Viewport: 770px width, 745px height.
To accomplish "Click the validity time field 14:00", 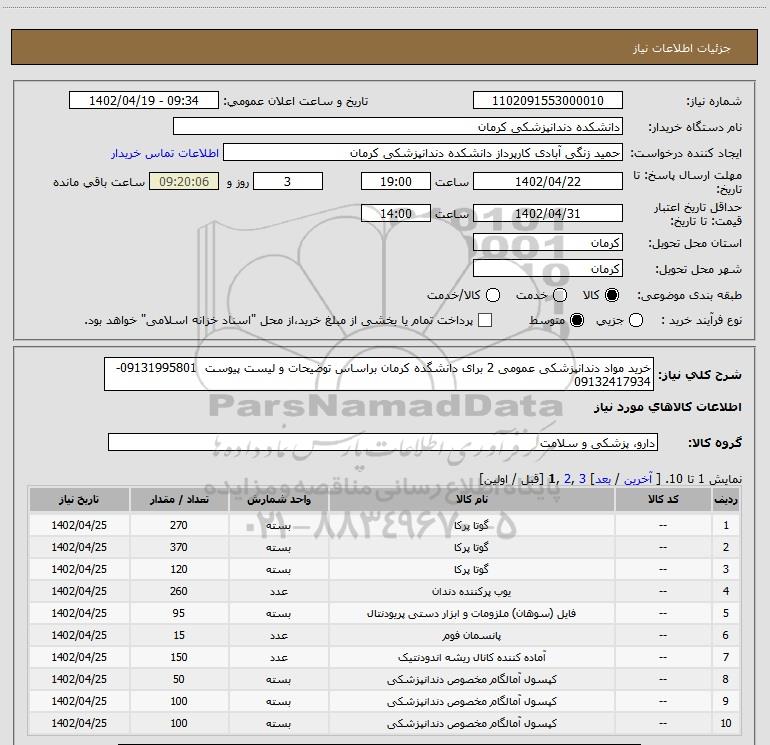I will coord(396,213).
